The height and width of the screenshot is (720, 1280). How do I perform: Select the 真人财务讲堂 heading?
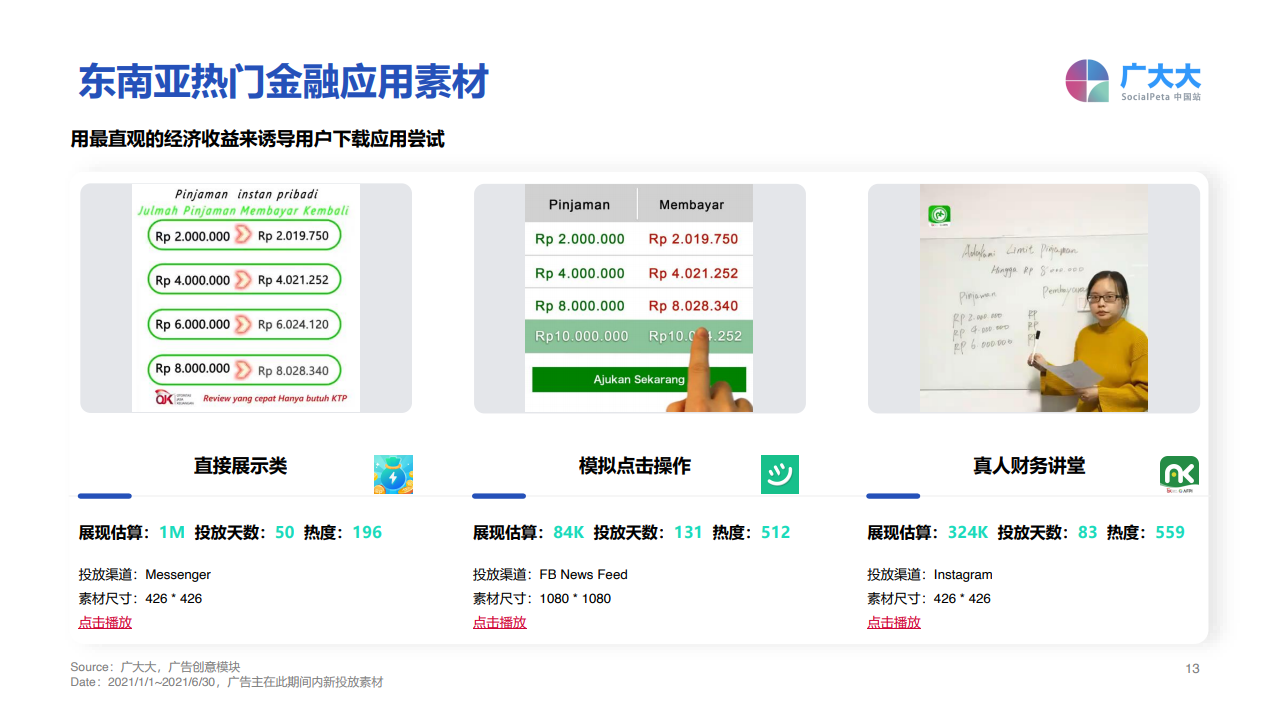click(1028, 466)
